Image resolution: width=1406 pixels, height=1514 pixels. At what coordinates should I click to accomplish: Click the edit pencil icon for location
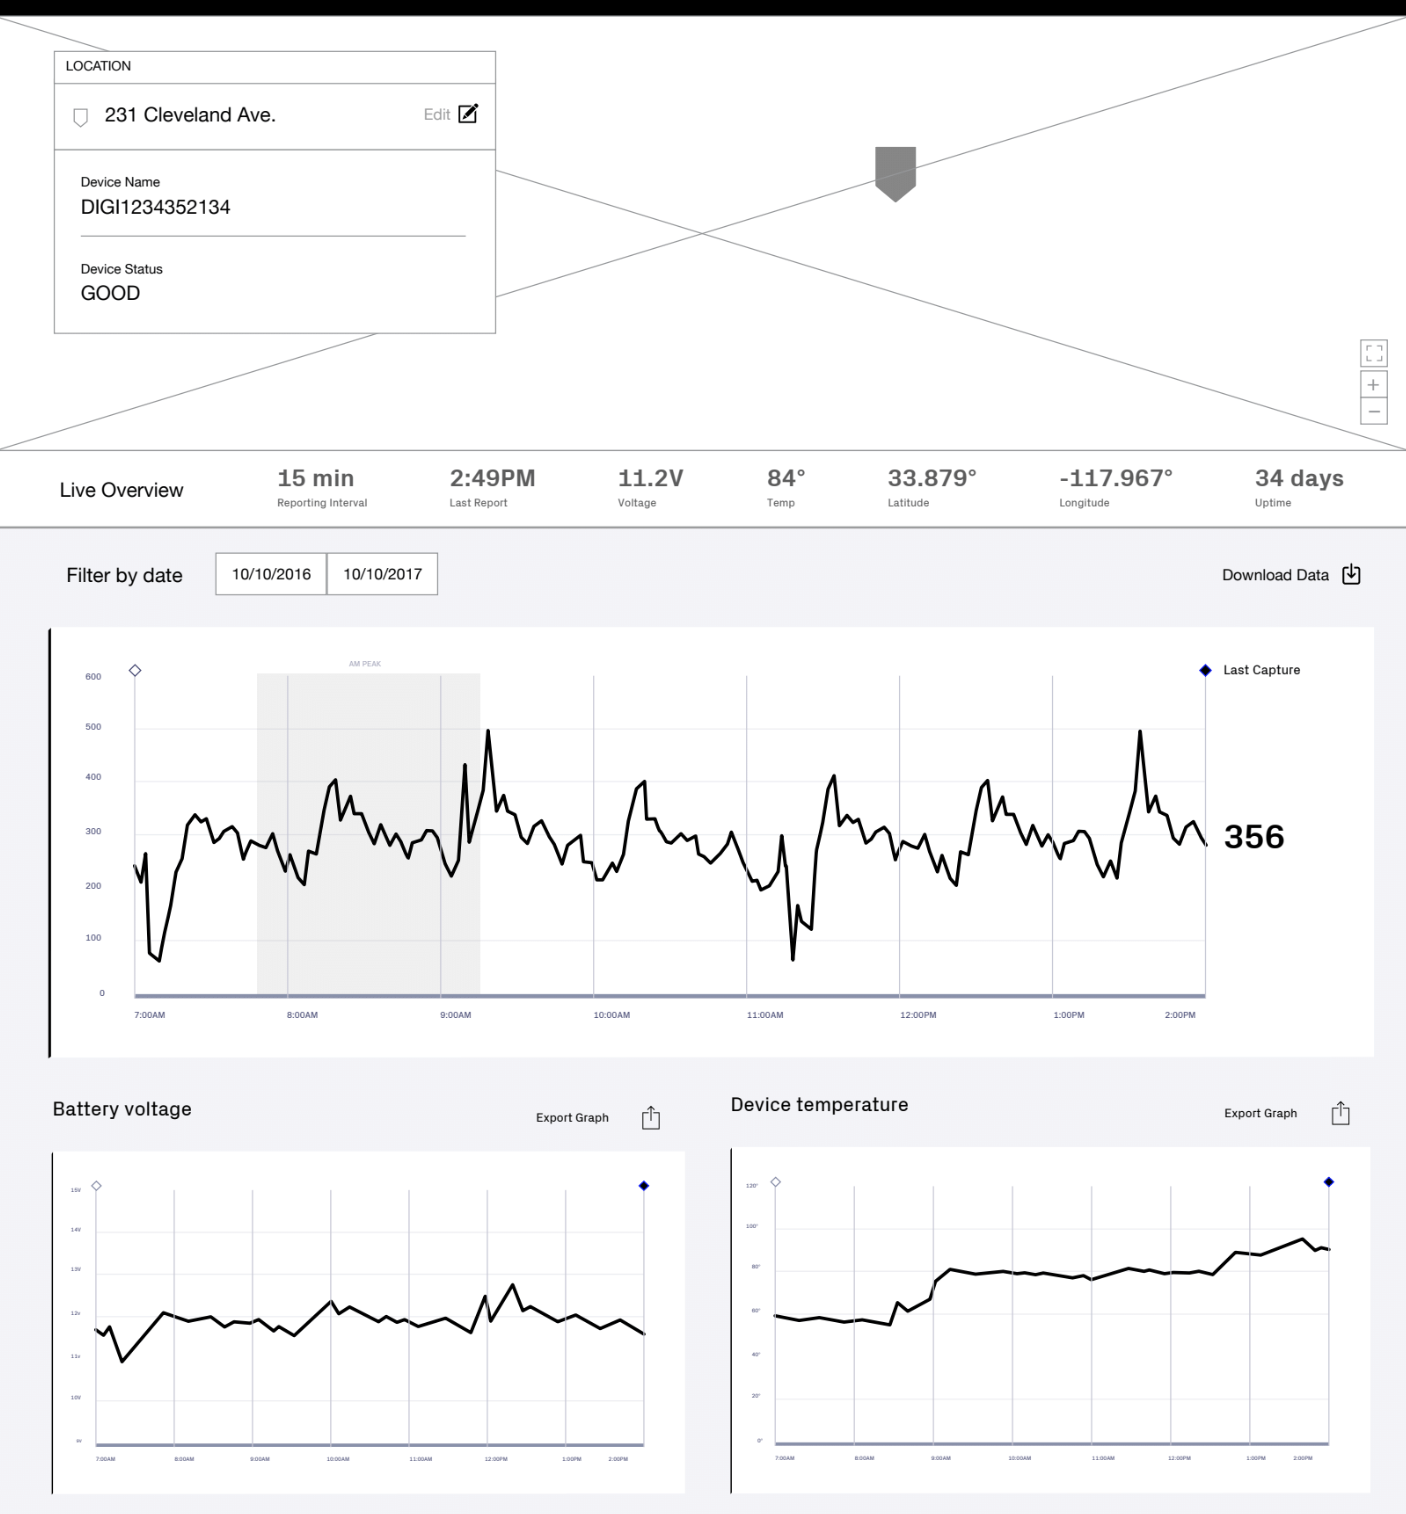pyautogui.click(x=468, y=114)
